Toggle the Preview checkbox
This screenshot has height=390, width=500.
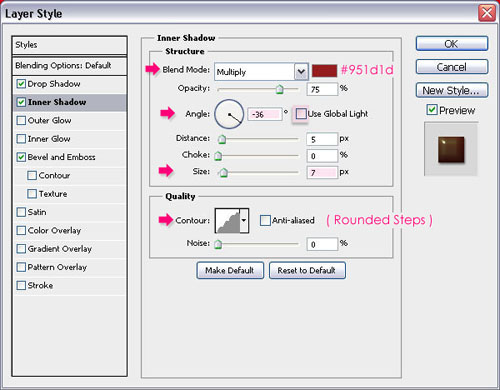[x=432, y=110]
